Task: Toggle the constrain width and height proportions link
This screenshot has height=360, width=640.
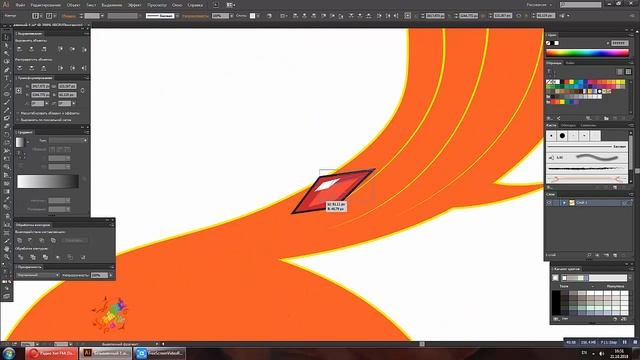Action: (82, 90)
